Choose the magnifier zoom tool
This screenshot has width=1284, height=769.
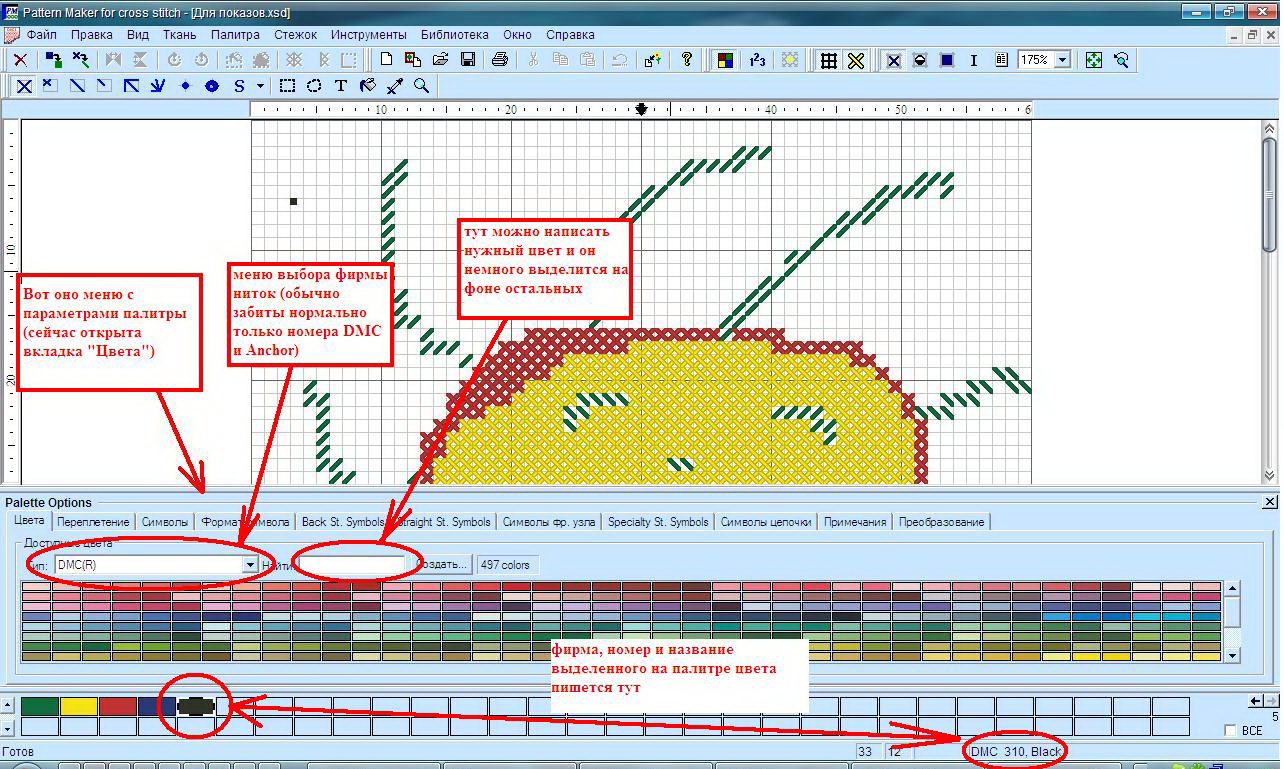tap(422, 86)
